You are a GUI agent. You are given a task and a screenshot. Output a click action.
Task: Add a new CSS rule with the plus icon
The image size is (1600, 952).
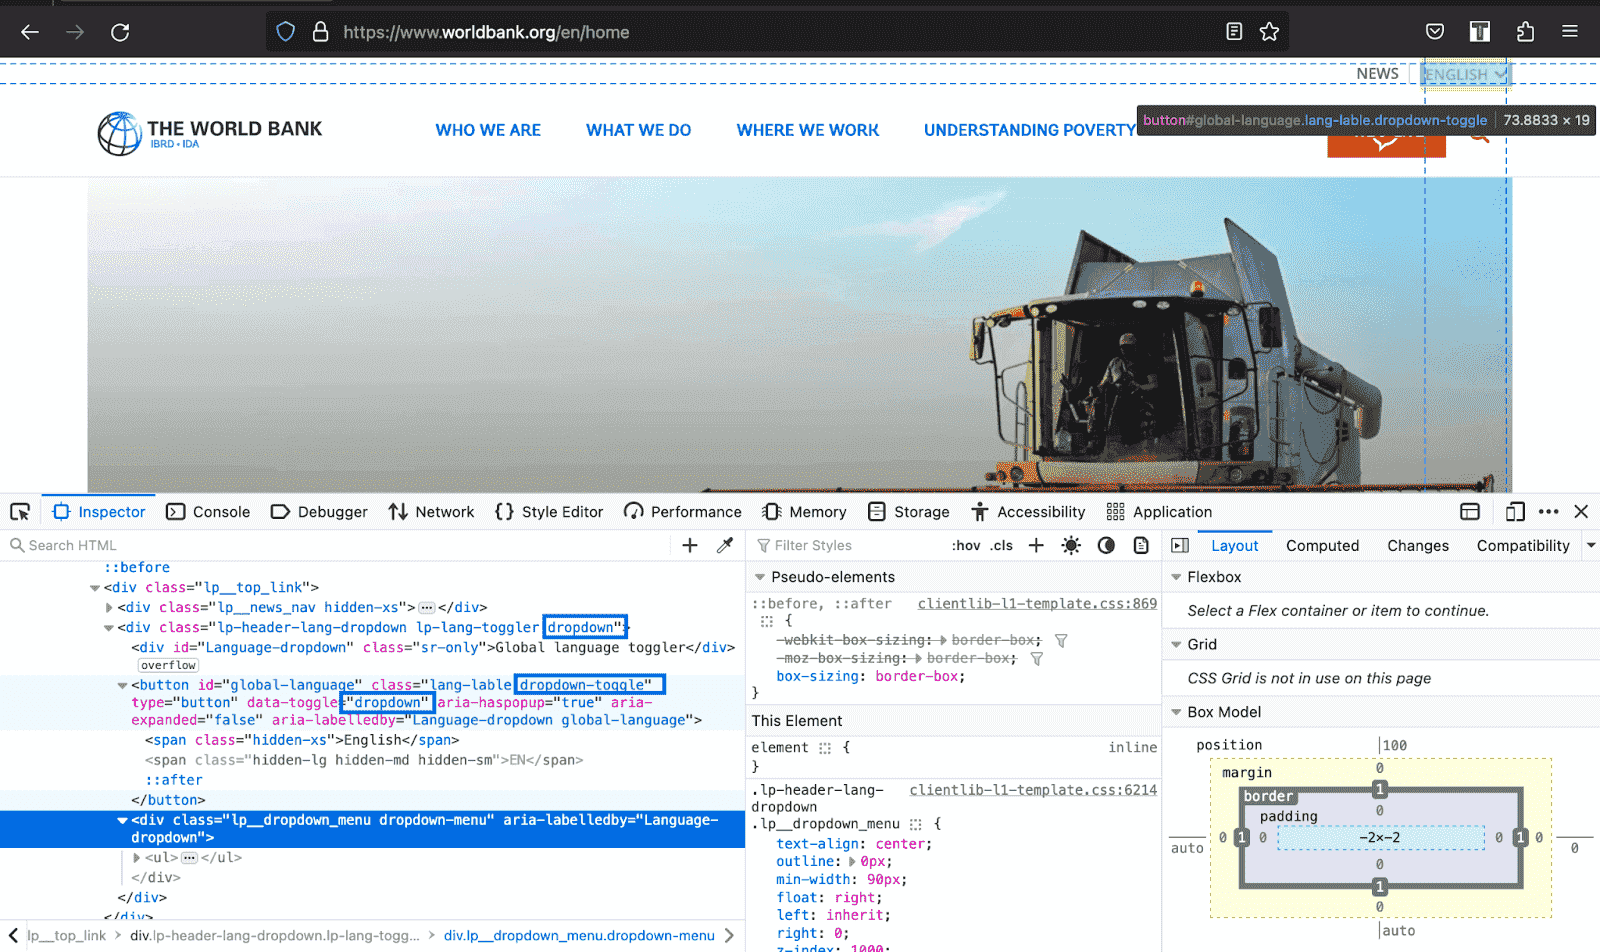click(1036, 545)
